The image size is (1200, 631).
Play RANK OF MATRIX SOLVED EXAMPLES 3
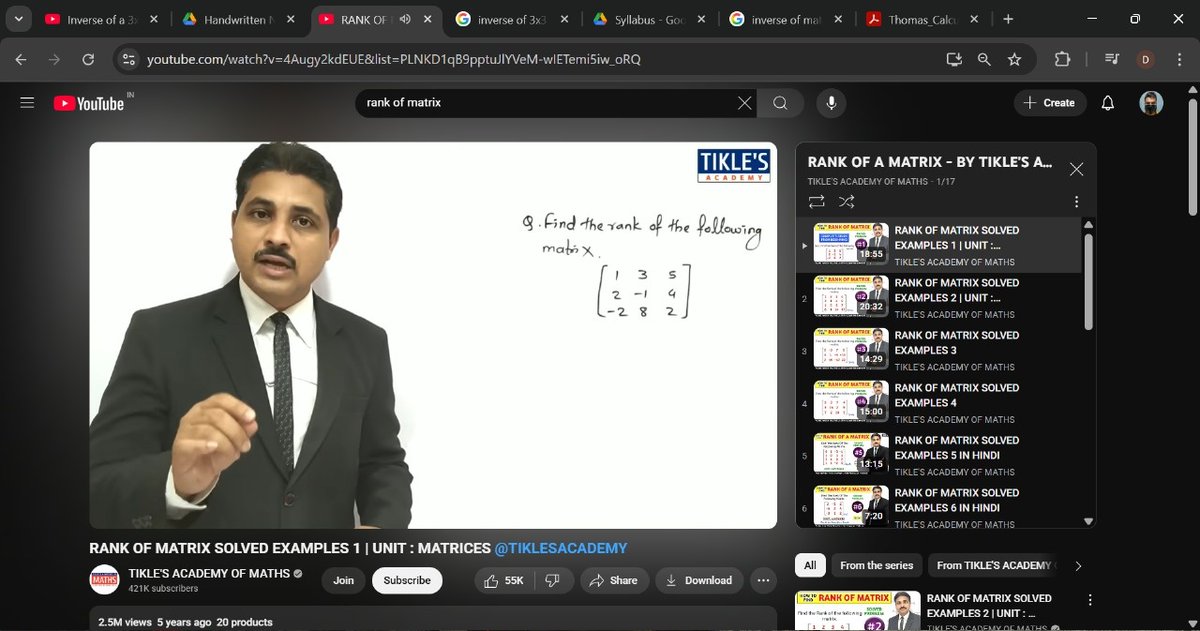[x=940, y=350]
